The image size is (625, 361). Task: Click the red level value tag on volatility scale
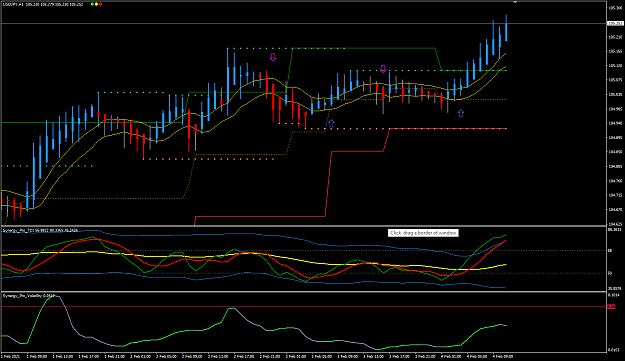click(x=611, y=306)
